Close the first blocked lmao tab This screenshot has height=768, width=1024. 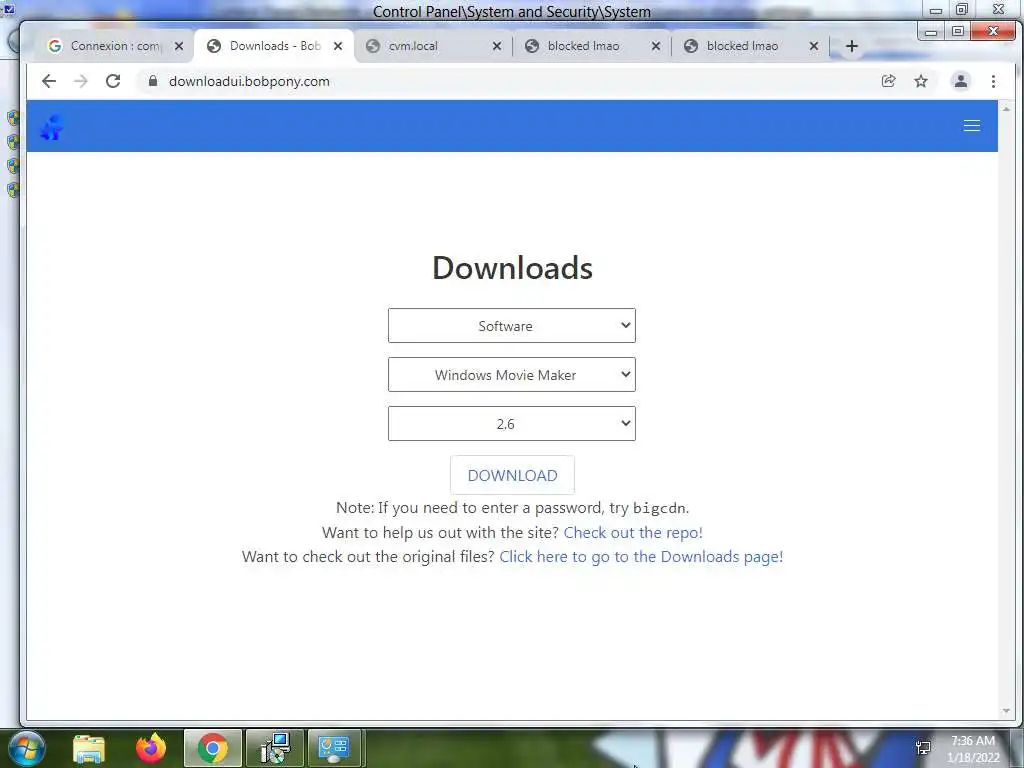656,46
